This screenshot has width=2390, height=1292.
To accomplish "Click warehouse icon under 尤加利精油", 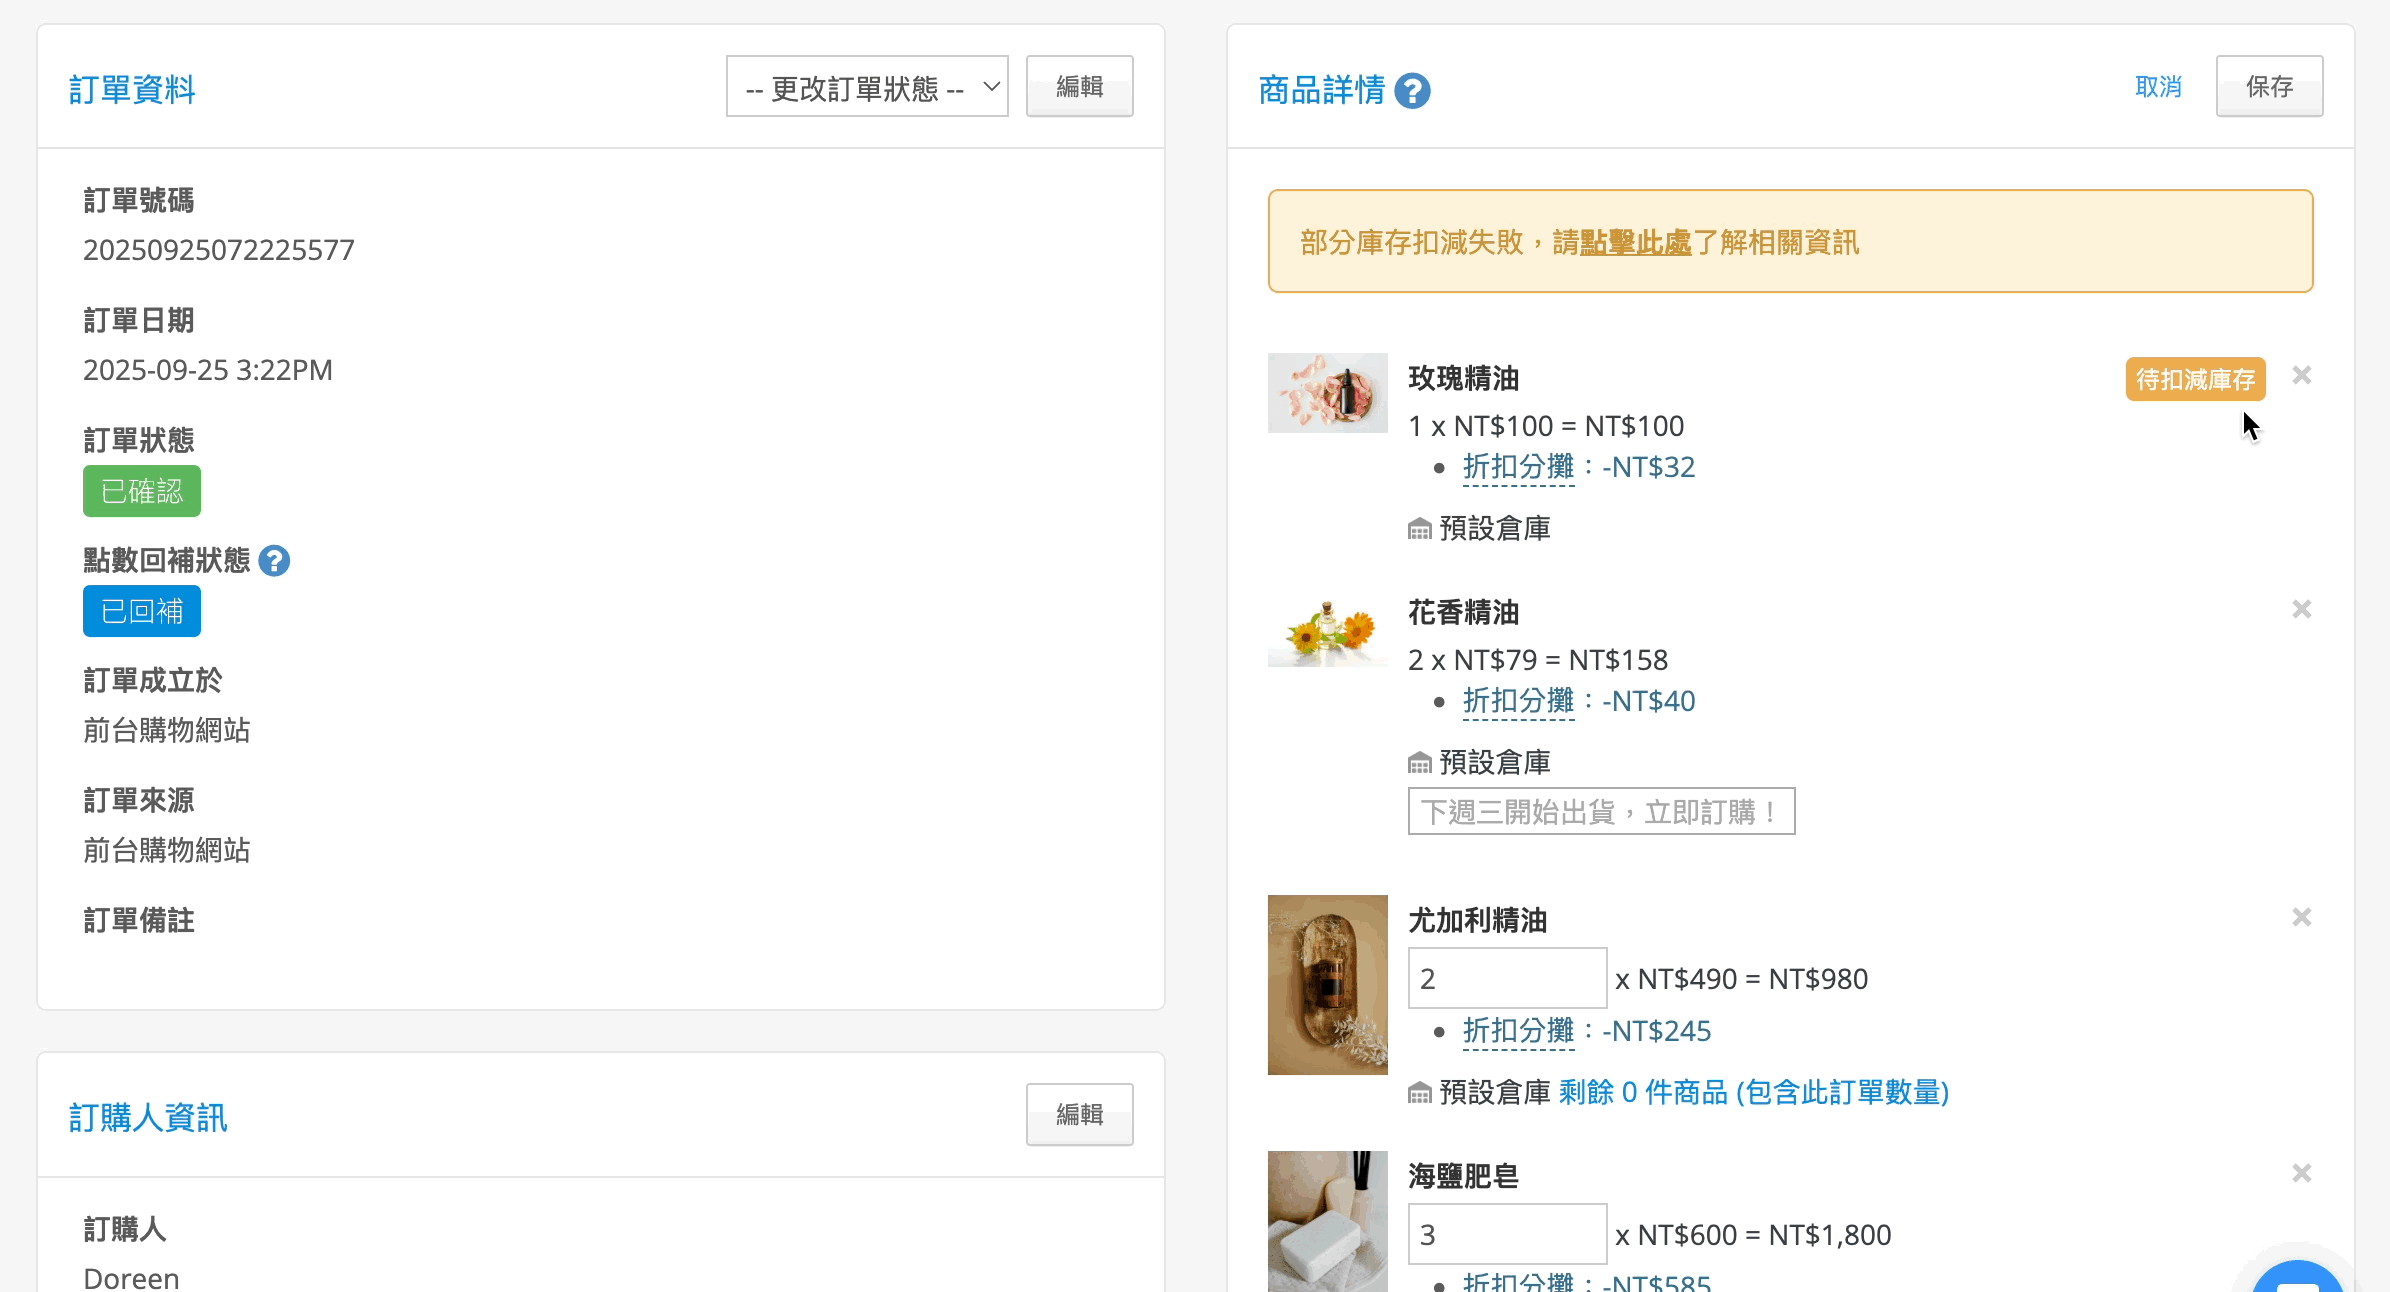I will coord(1420,1093).
